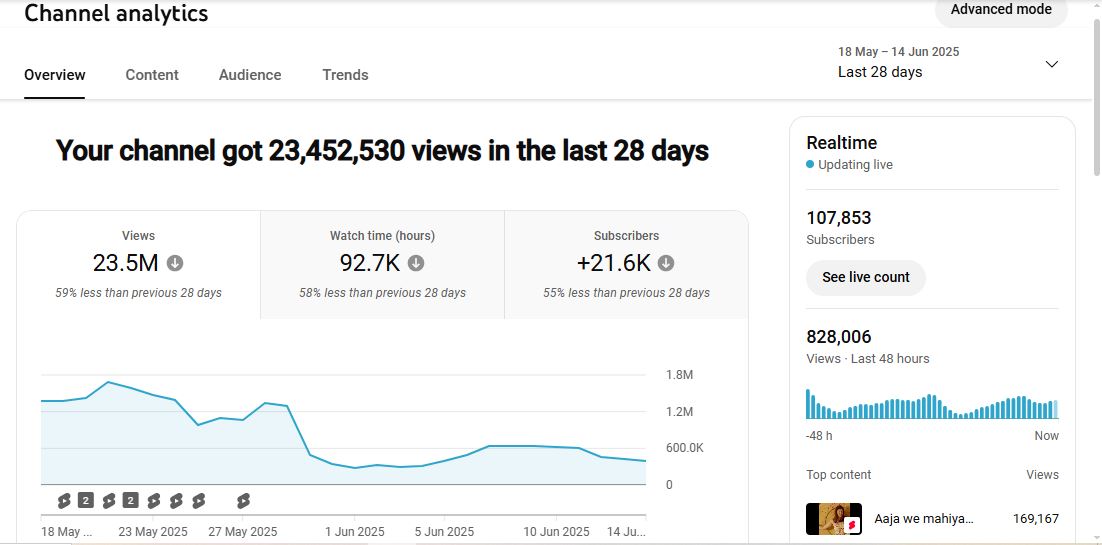
Task: Click the chevron arrow next to date range
Action: (1051, 64)
